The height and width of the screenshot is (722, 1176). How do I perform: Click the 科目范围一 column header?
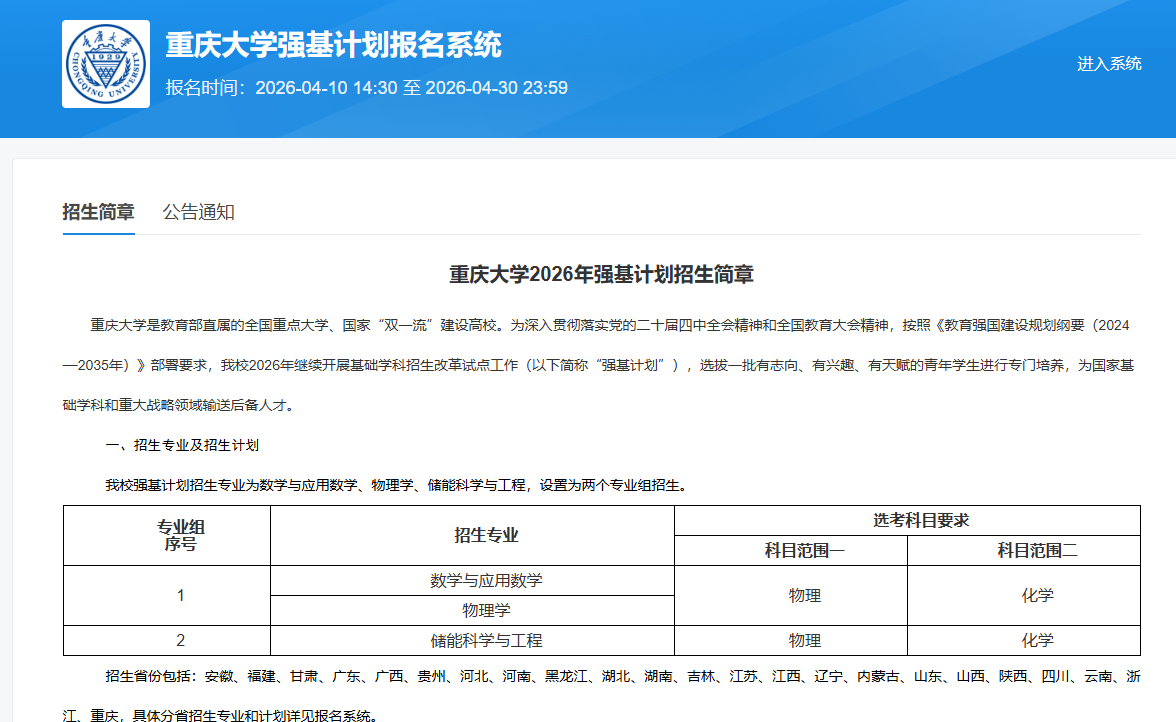tap(805, 551)
